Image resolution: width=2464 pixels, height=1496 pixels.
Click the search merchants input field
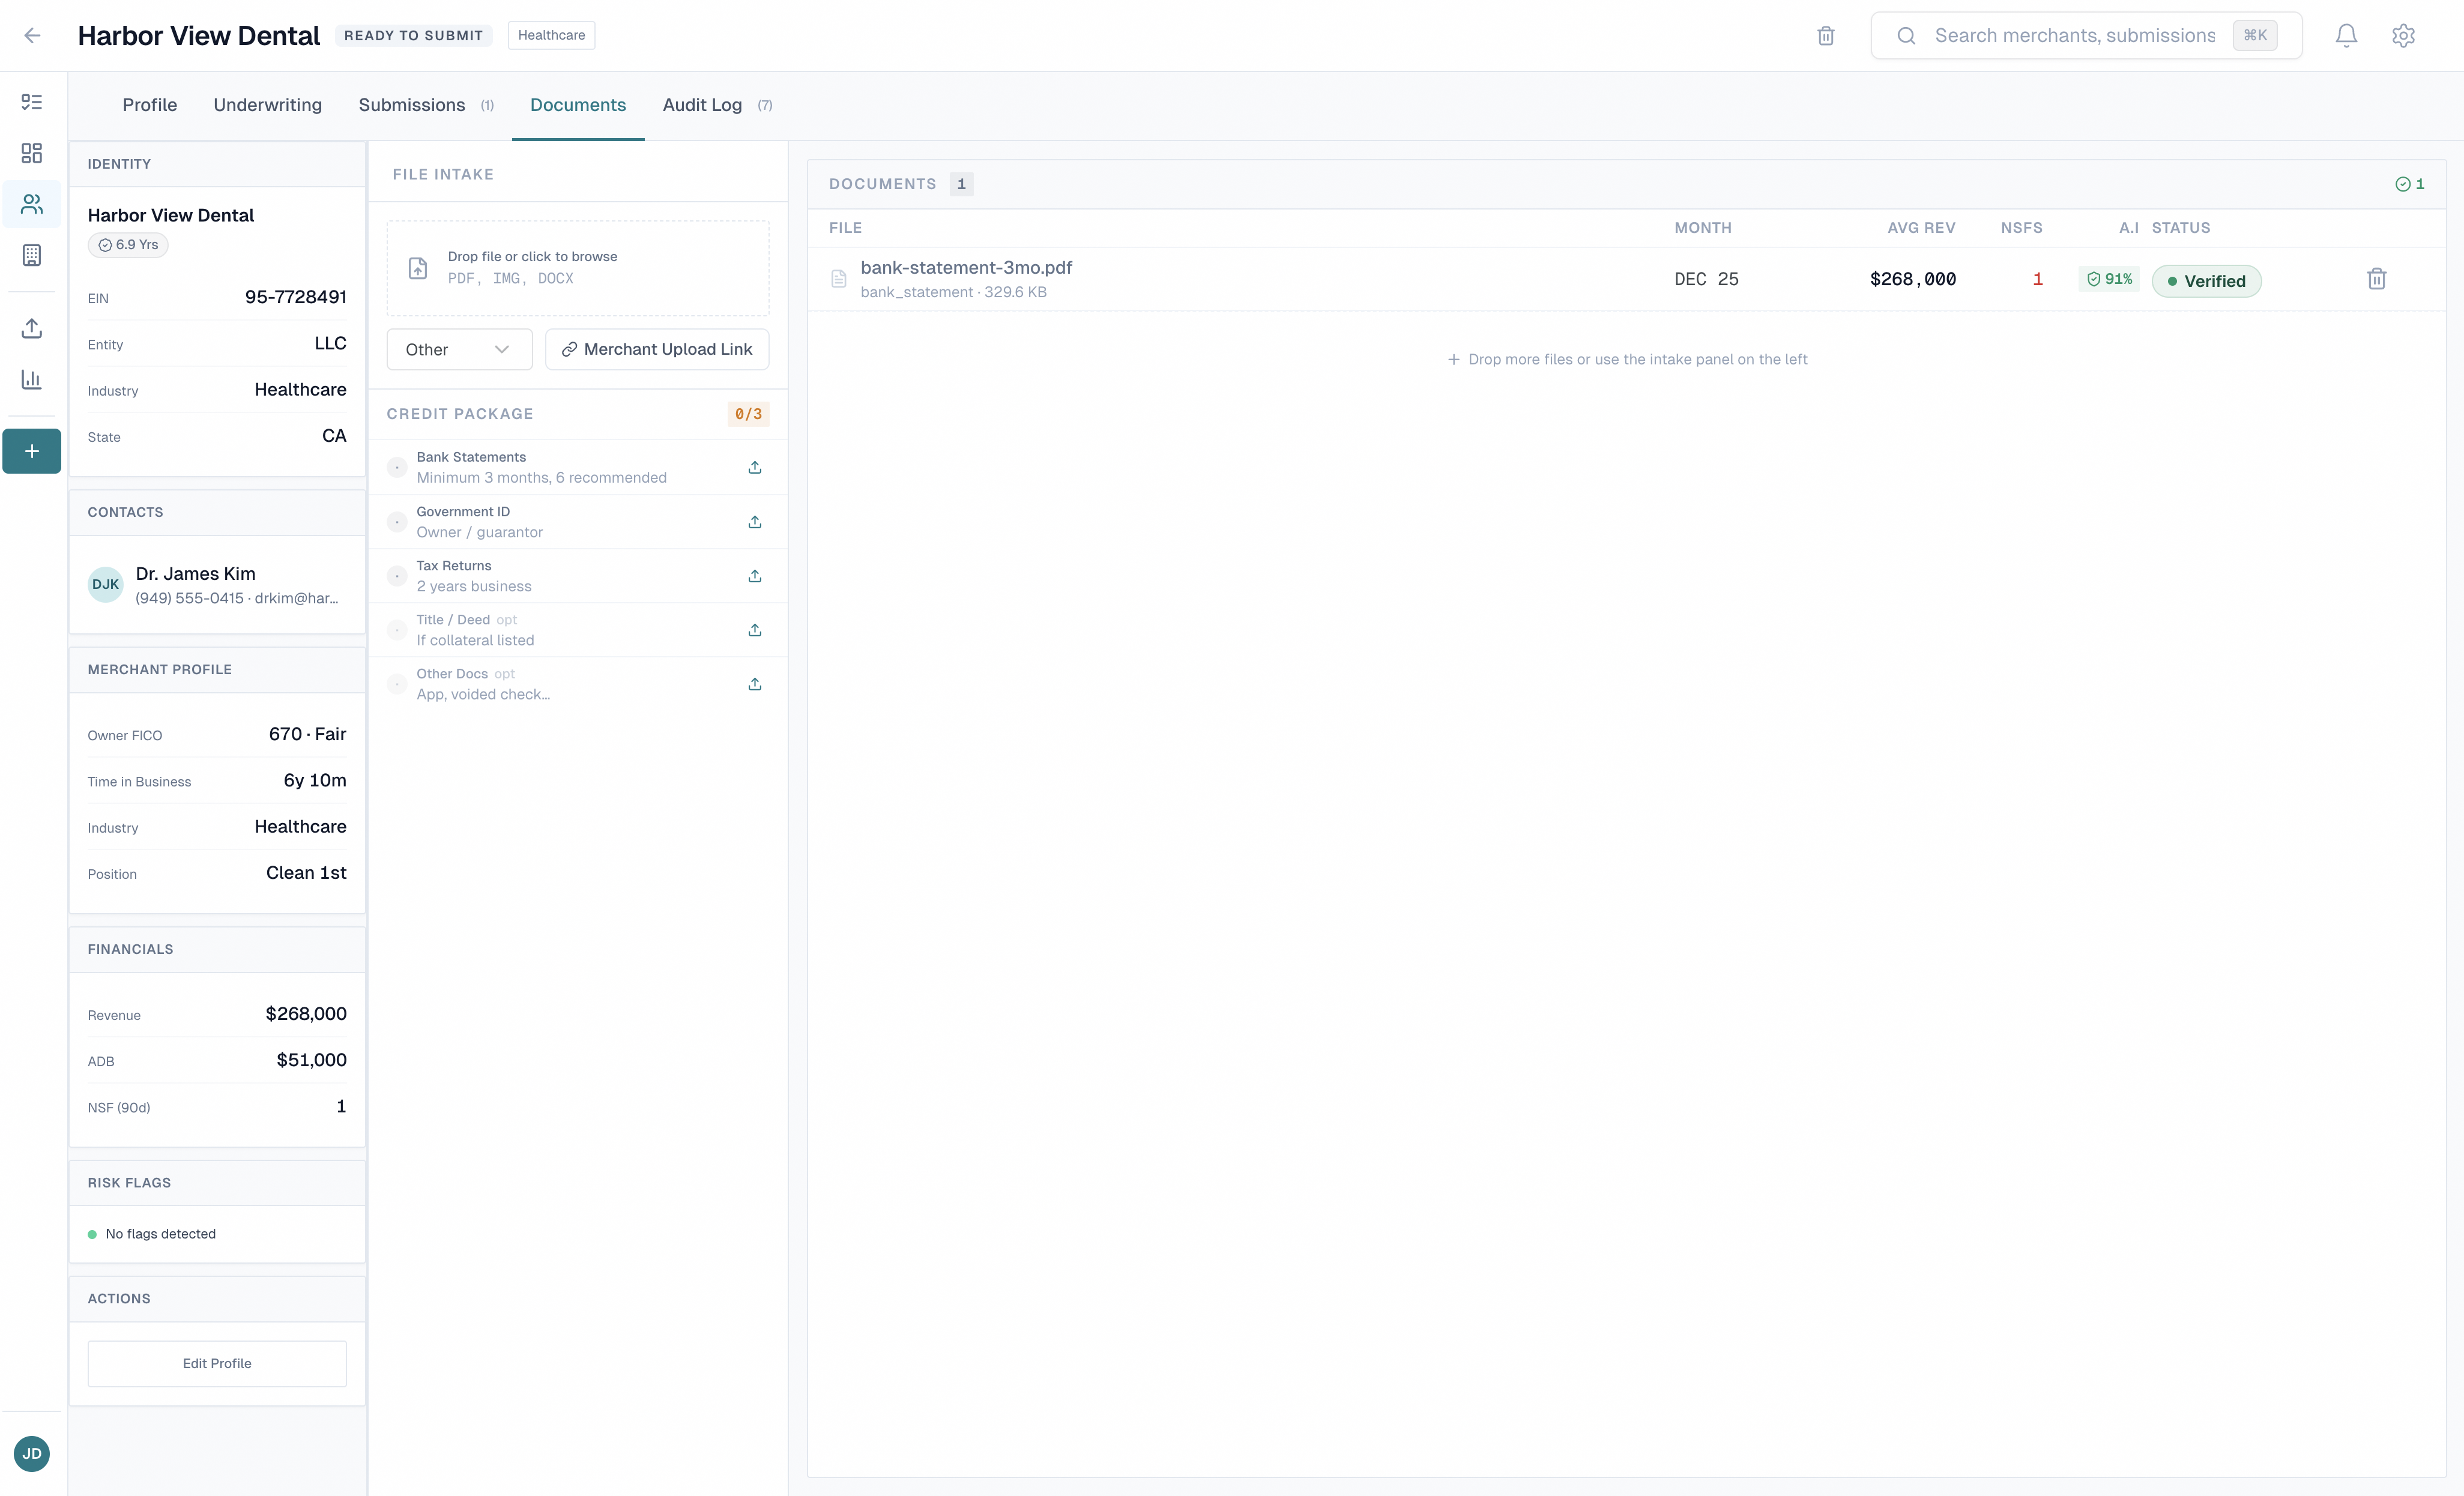click(x=2074, y=36)
